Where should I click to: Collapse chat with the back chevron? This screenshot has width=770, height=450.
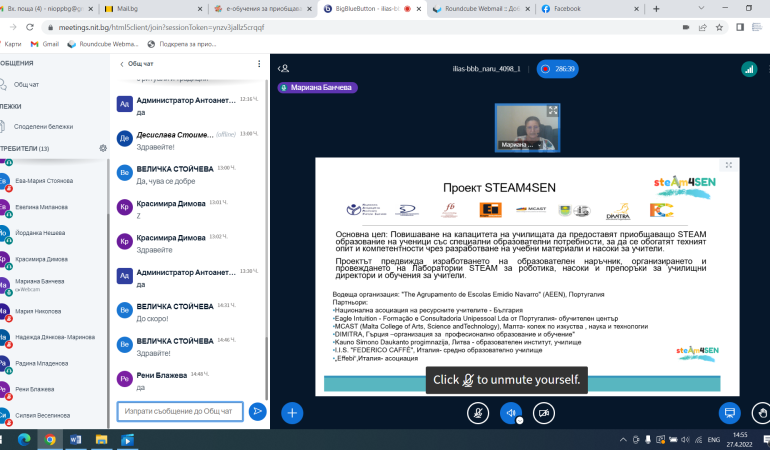point(121,64)
